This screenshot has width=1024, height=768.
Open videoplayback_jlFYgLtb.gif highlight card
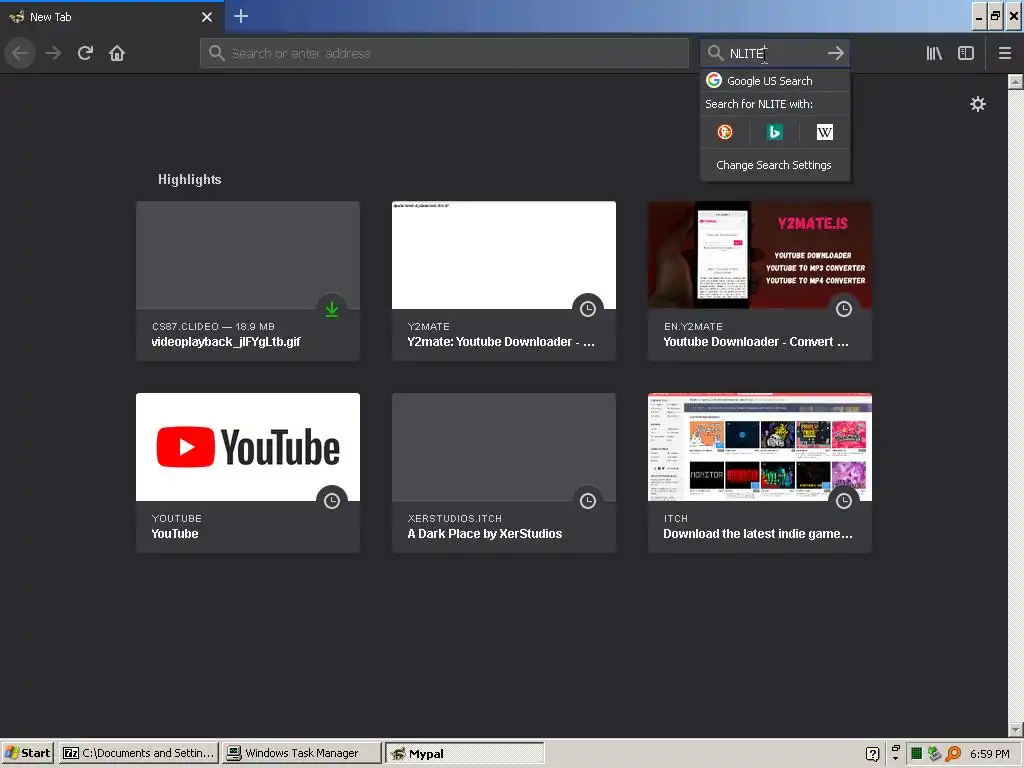248,281
